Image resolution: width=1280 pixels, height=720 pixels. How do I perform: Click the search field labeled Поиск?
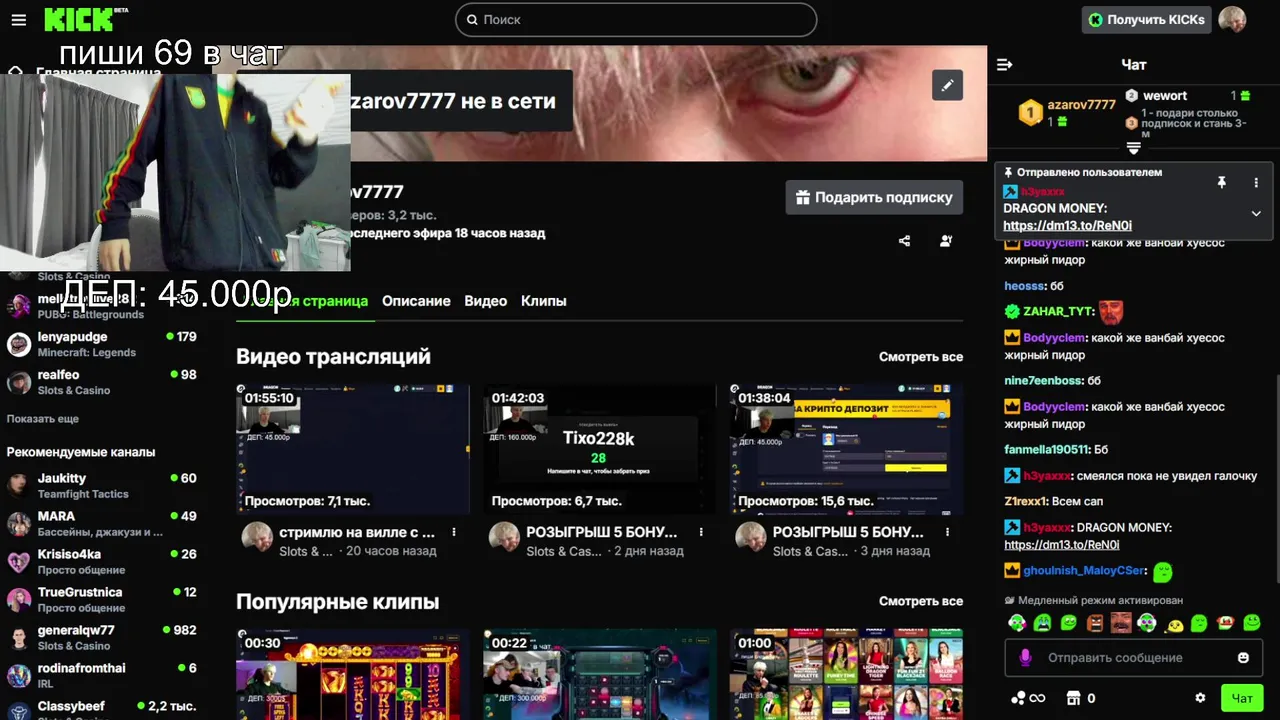(636, 19)
